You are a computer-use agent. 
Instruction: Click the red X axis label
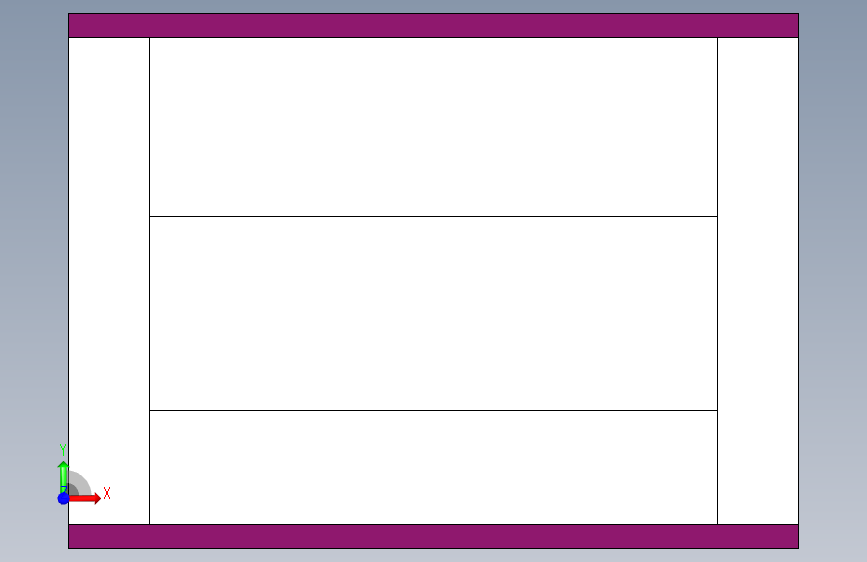click(x=107, y=493)
